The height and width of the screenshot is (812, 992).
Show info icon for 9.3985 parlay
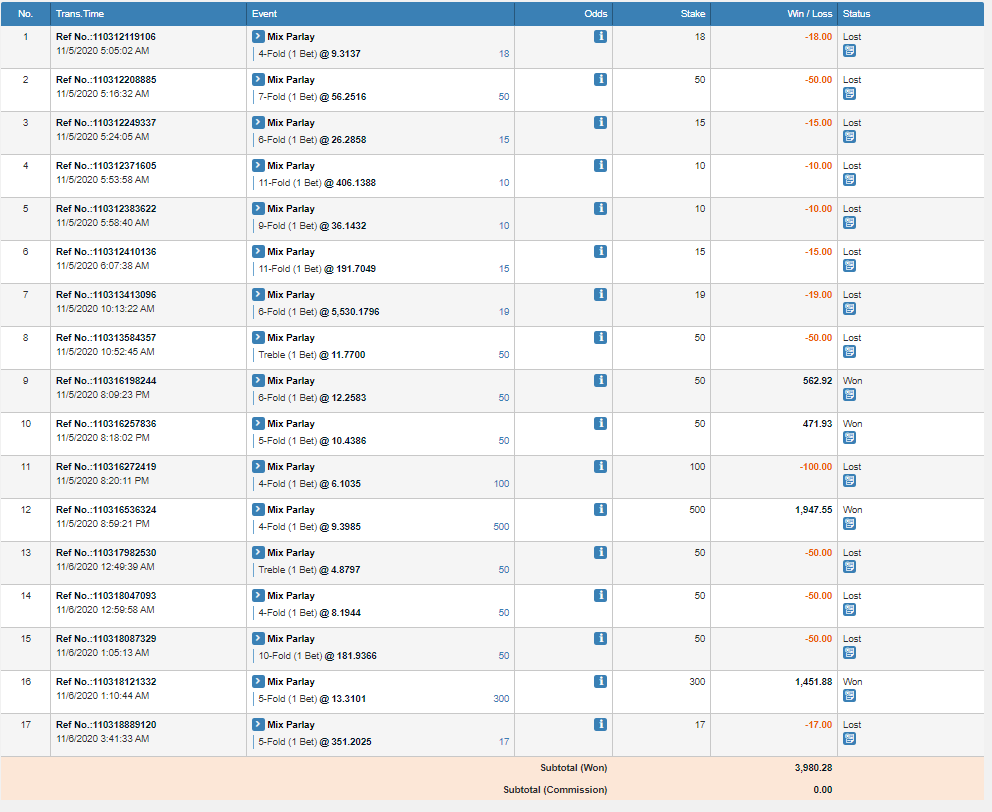pos(600,510)
